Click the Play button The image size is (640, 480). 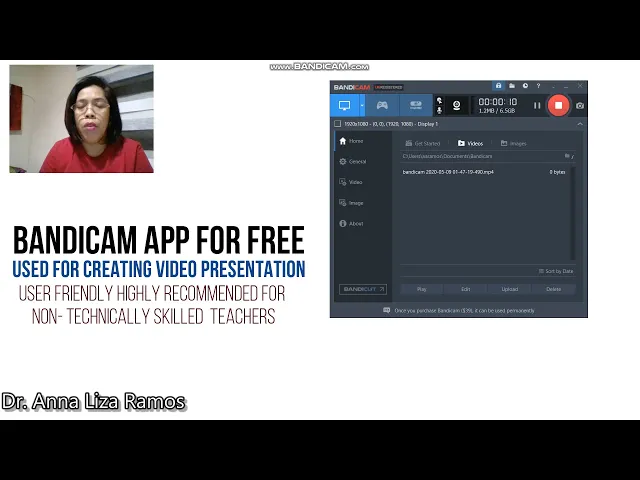(x=422, y=289)
